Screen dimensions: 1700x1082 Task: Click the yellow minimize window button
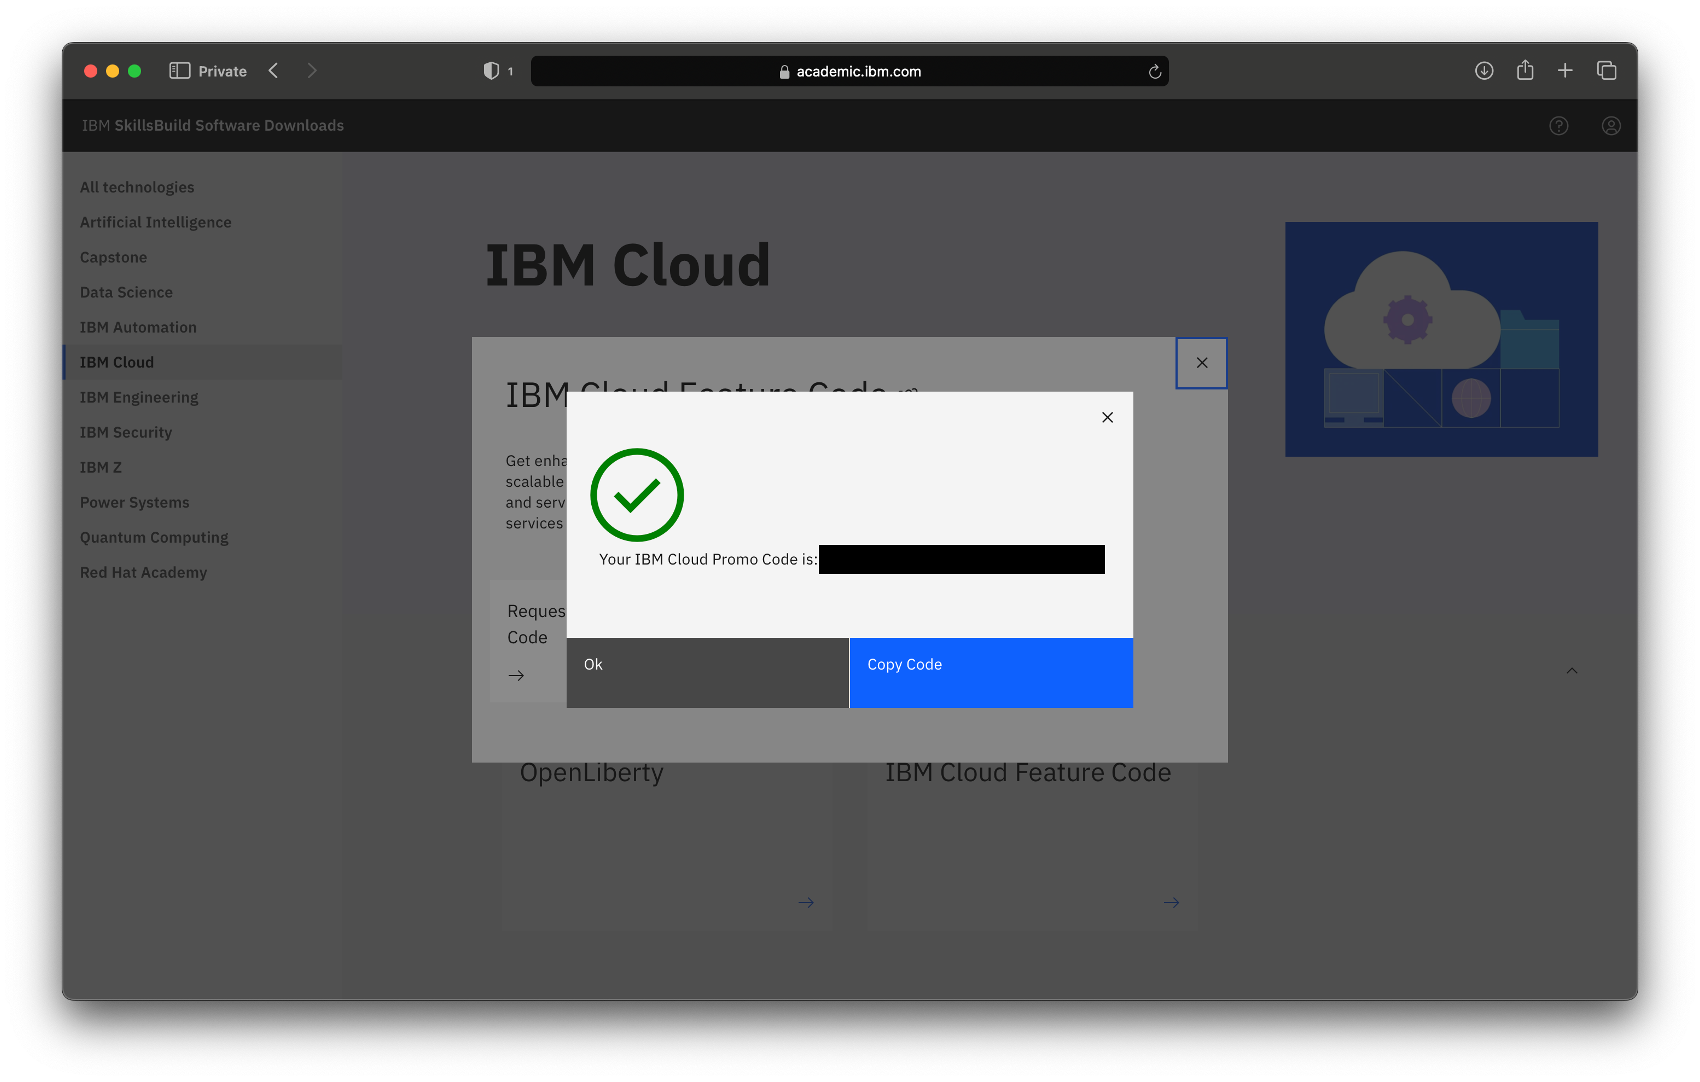point(112,71)
